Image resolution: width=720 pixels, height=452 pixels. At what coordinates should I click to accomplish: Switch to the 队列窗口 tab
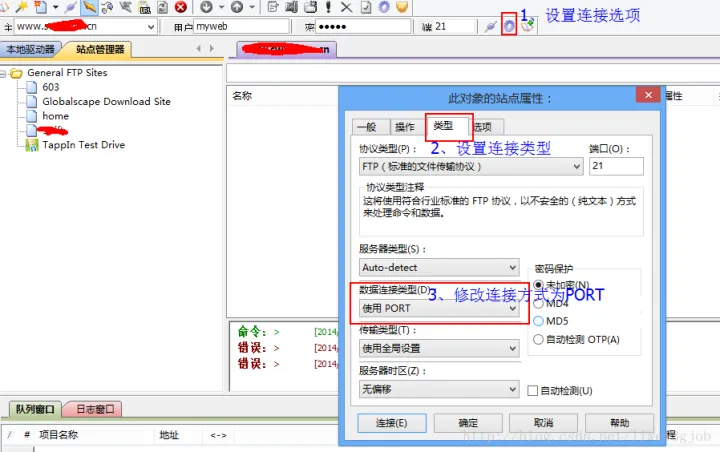[35, 409]
